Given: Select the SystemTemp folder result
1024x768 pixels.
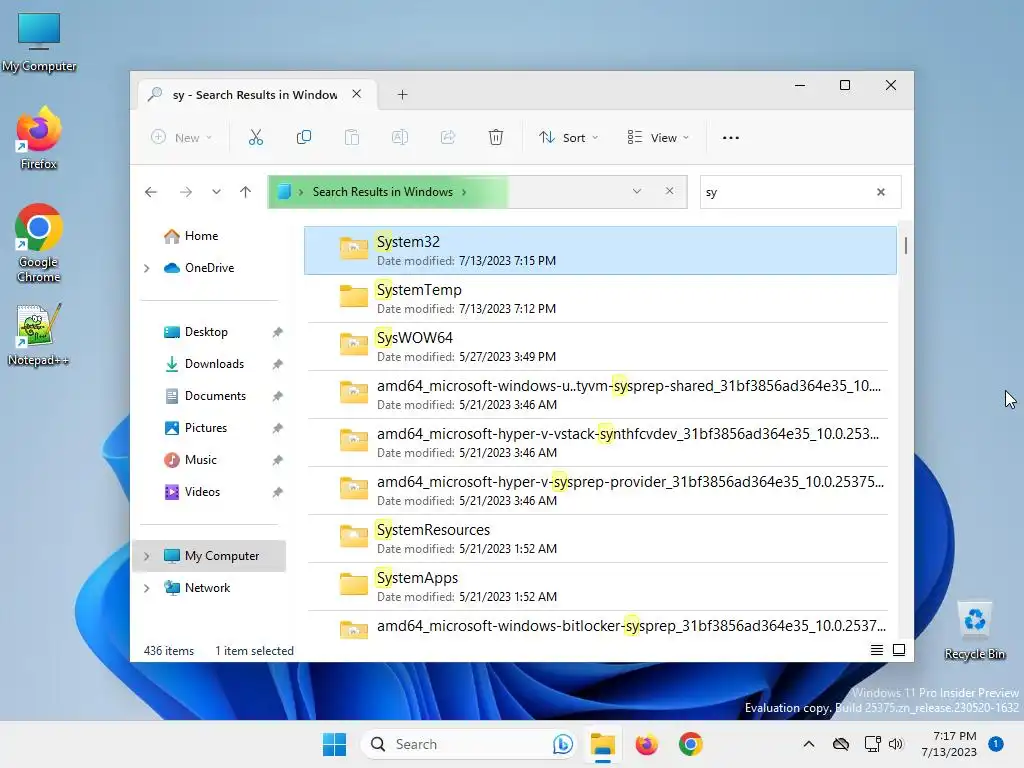Looking at the screenshot, I should click(x=600, y=298).
